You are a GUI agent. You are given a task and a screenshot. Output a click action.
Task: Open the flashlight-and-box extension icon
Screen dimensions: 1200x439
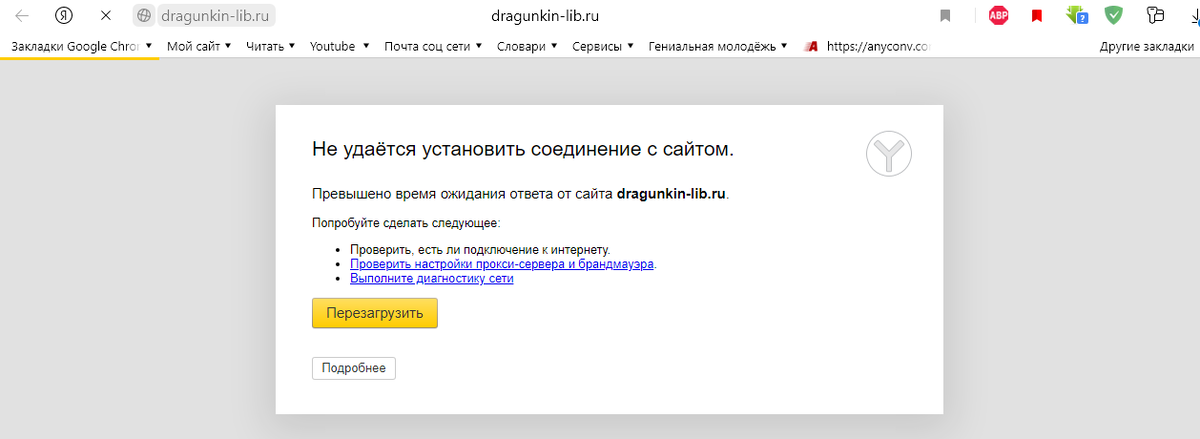coord(1157,16)
